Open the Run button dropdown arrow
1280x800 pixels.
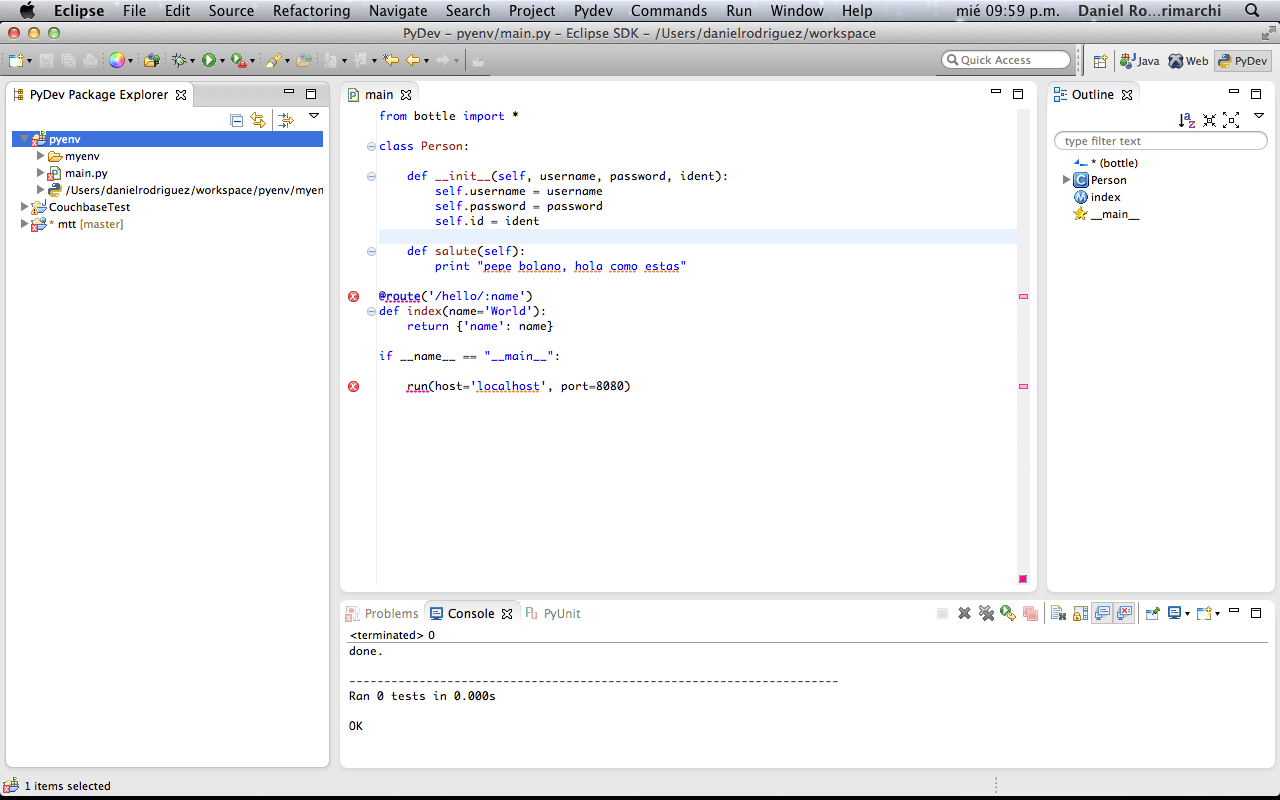click(222, 61)
